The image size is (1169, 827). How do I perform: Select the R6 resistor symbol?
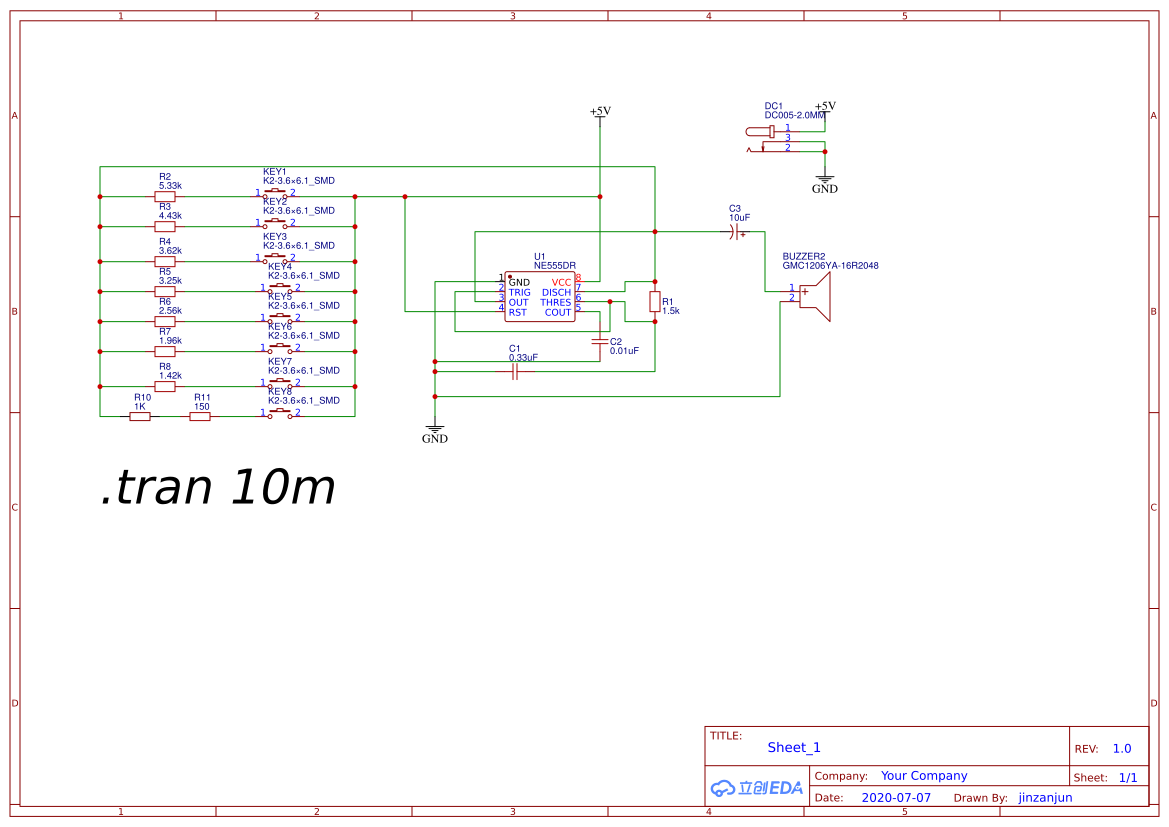165,321
